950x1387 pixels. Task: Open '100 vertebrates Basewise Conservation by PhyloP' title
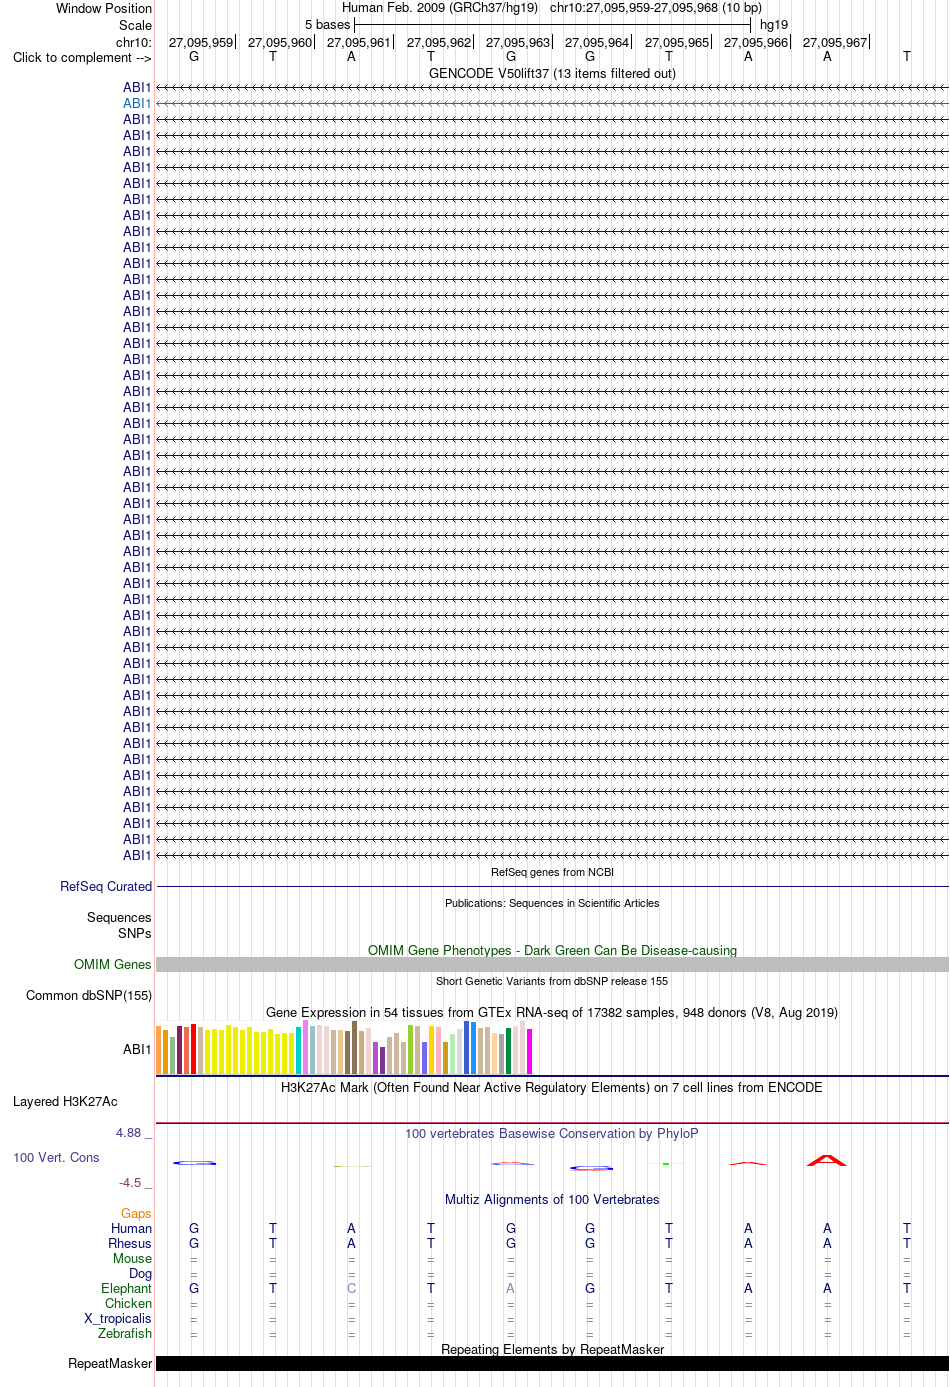click(552, 1133)
